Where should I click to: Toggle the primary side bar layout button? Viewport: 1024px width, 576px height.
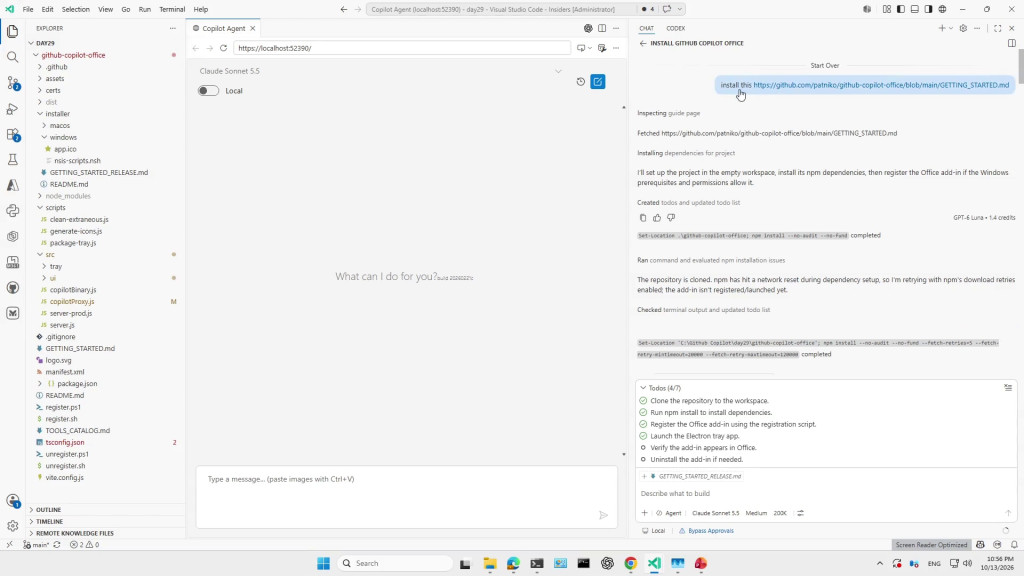click(x=901, y=9)
